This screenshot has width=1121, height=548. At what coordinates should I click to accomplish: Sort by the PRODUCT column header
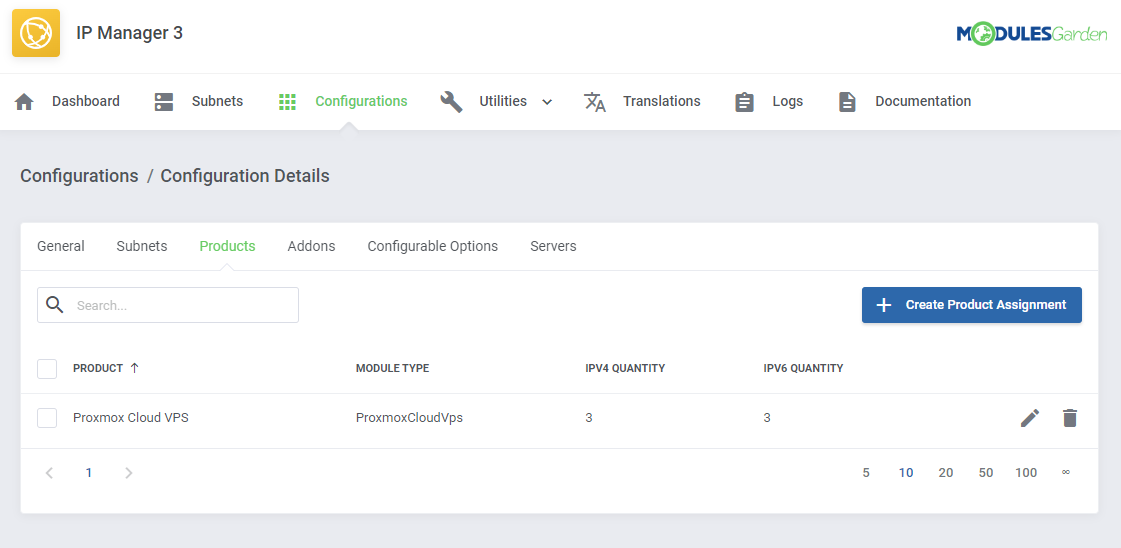coord(98,369)
